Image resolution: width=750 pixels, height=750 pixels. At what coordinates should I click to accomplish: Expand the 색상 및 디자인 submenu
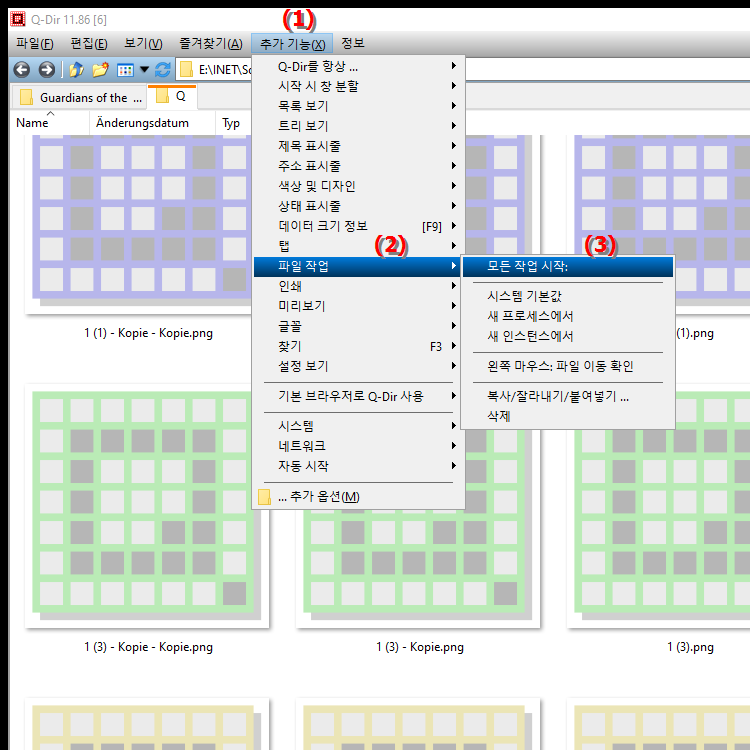tap(358, 186)
